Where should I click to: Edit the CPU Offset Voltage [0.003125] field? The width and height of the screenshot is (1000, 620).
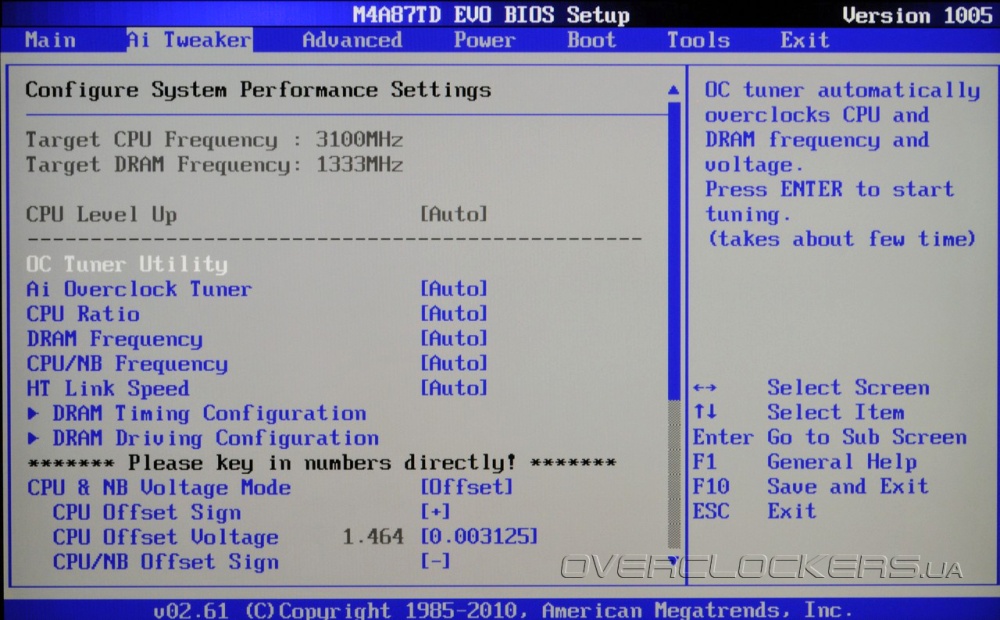pyautogui.click(x=479, y=536)
